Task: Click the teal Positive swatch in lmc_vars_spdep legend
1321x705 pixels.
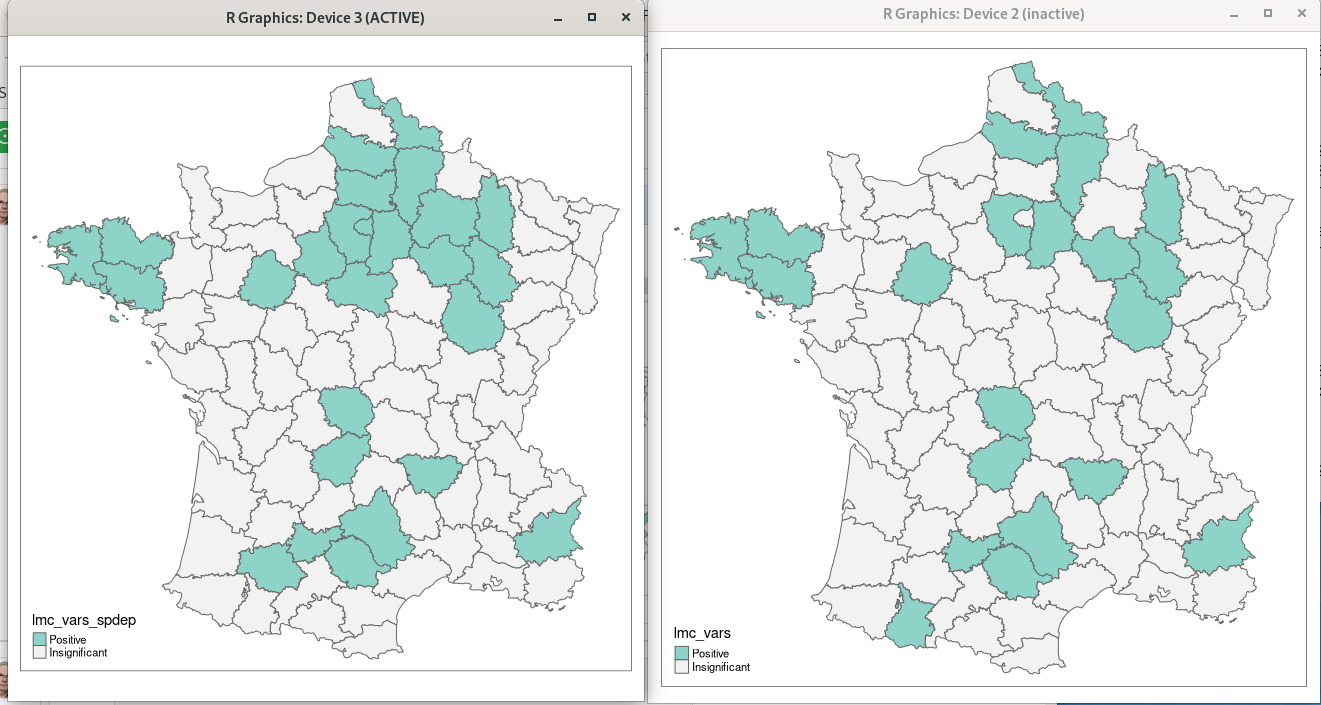Action: coord(40,637)
